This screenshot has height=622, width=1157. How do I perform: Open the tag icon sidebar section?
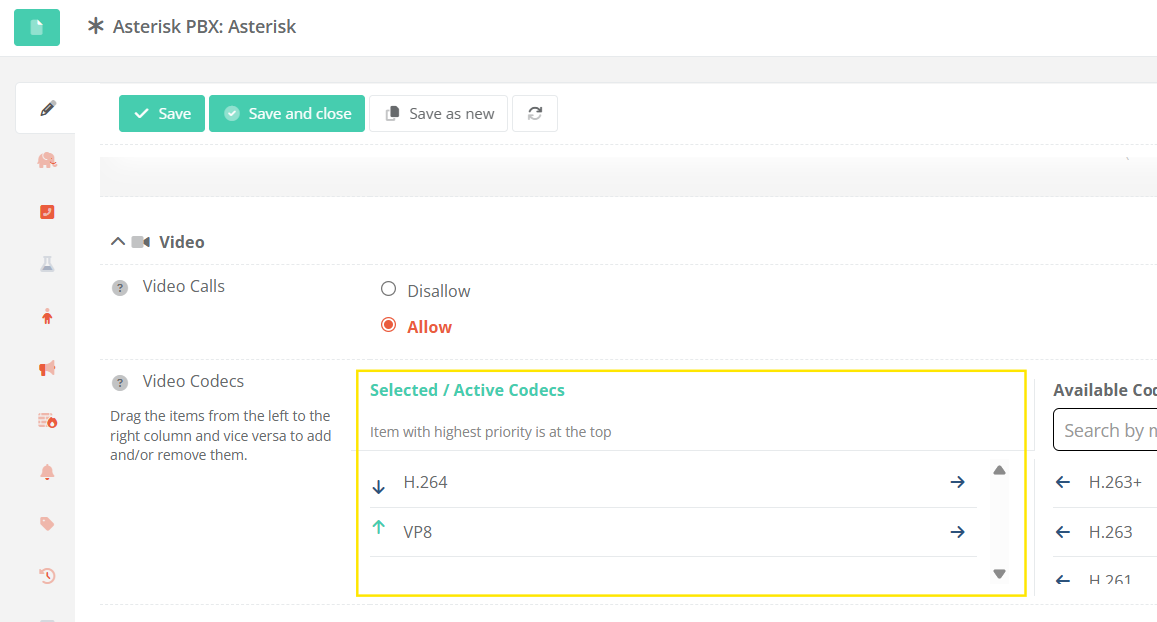point(47,524)
